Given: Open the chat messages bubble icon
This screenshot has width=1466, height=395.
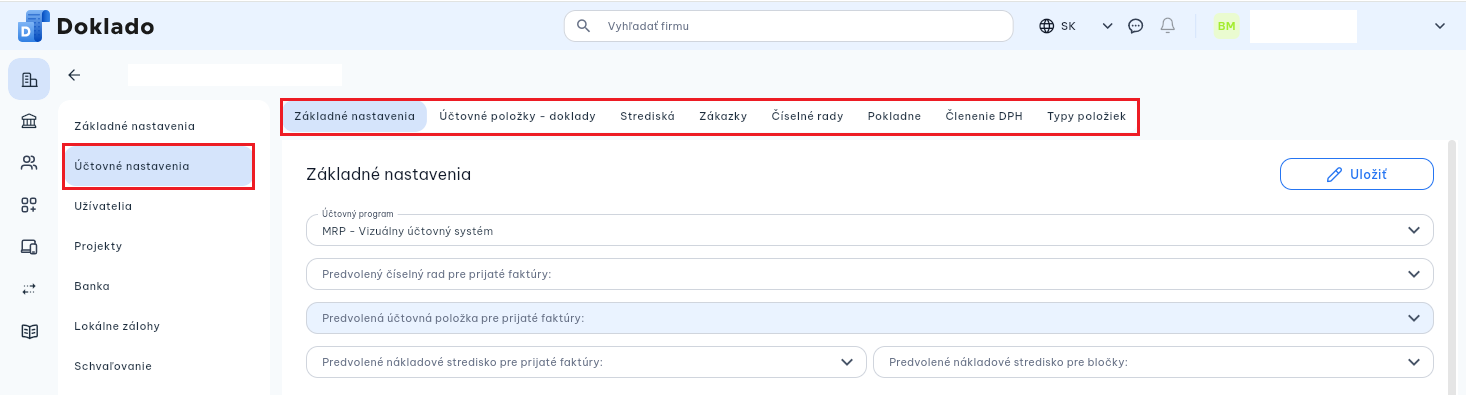Looking at the screenshot, I should [1136, 26].
